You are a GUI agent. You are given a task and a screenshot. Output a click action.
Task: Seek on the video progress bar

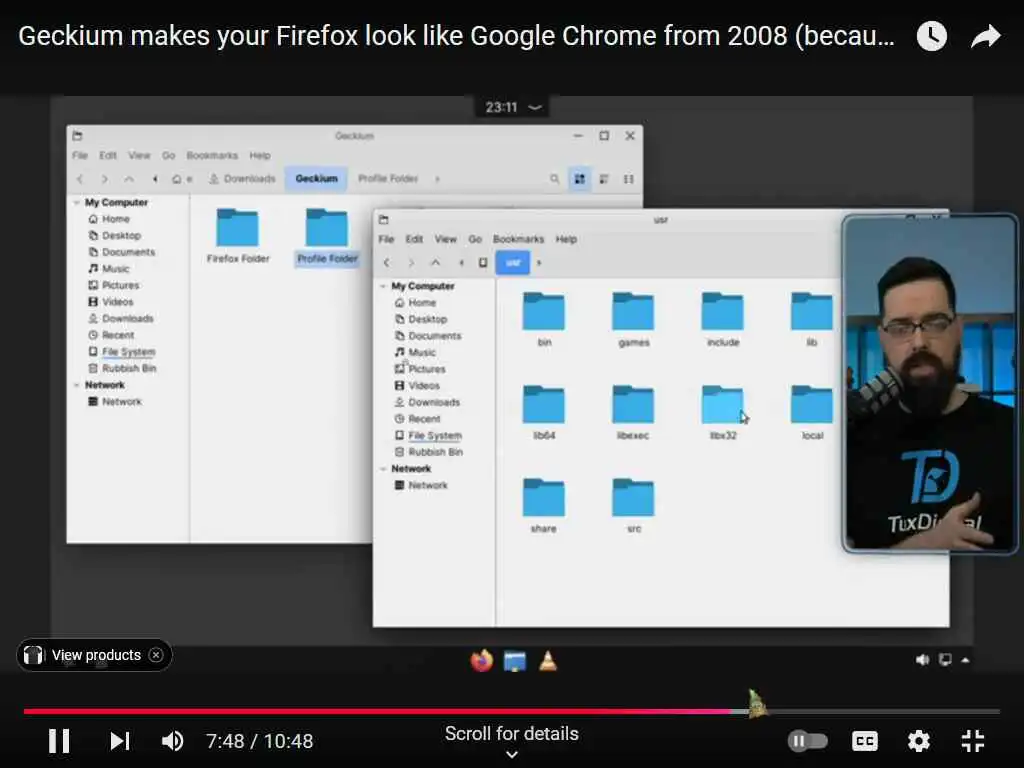[x=511, y=711]
